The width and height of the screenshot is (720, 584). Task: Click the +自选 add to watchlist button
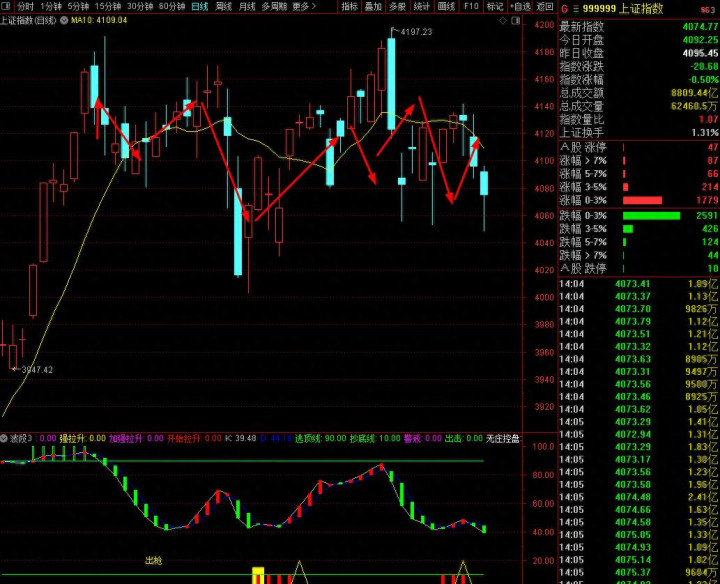click(519, 6)
